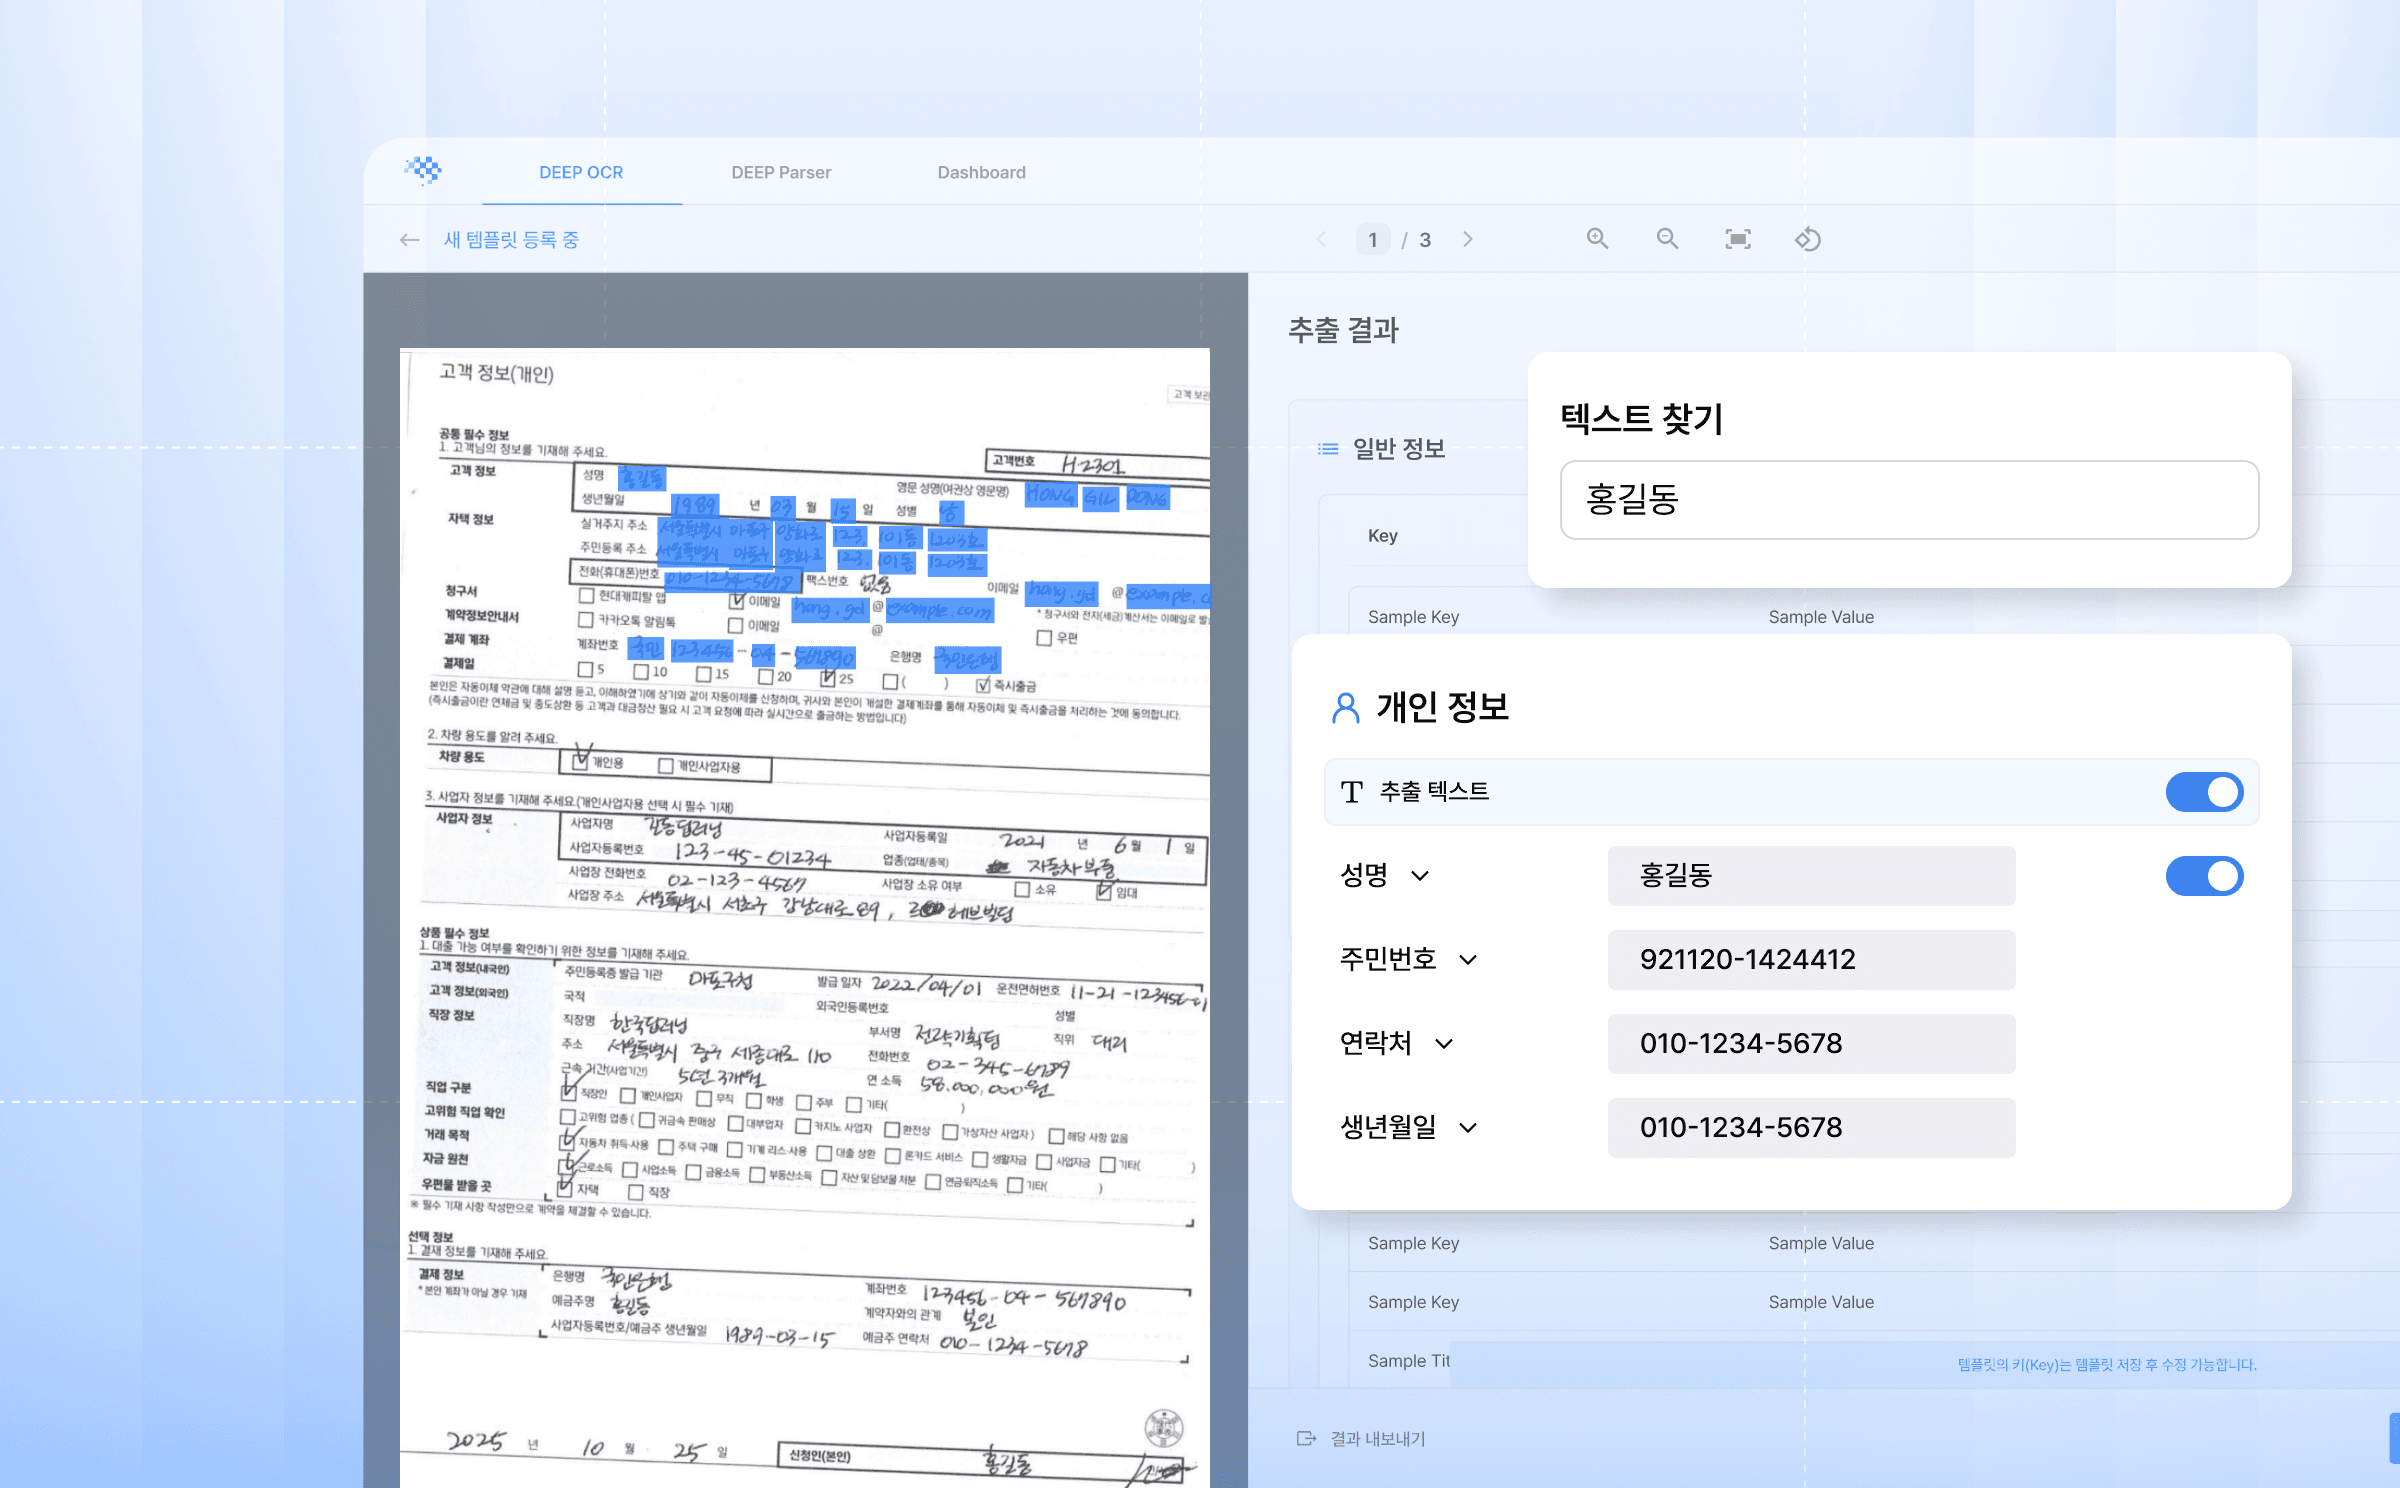Click the zoom out magnifier icon
Image resolution: width=2400 pixels, height=1488 pixels.
[1667, 239]
